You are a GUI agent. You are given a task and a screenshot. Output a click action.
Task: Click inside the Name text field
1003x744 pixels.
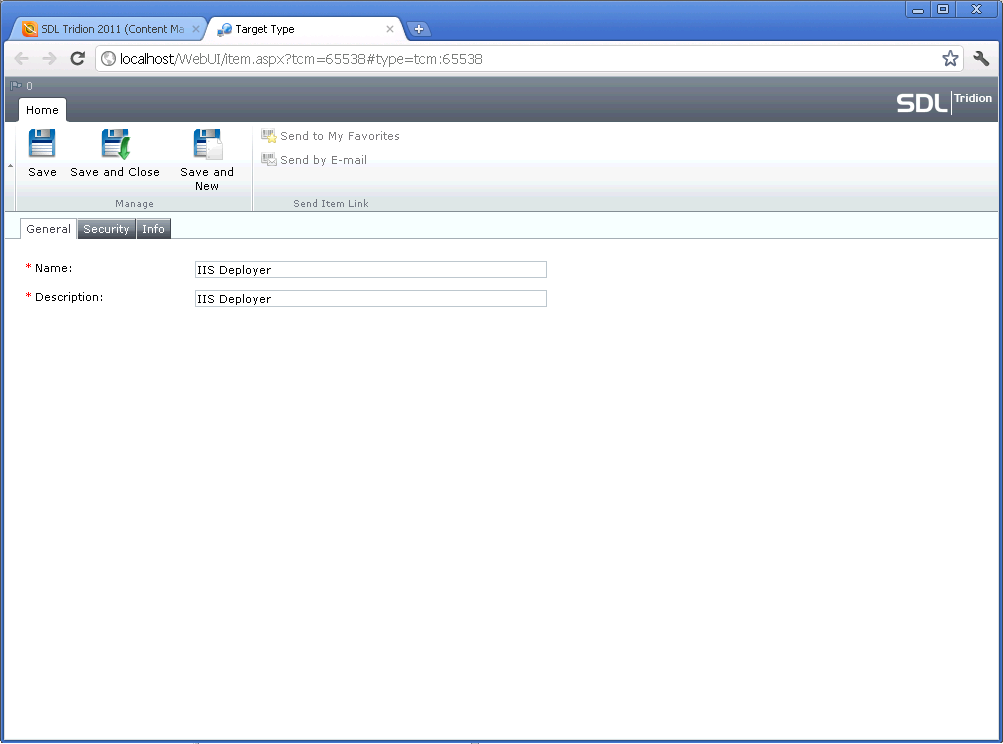click(370, 270)
